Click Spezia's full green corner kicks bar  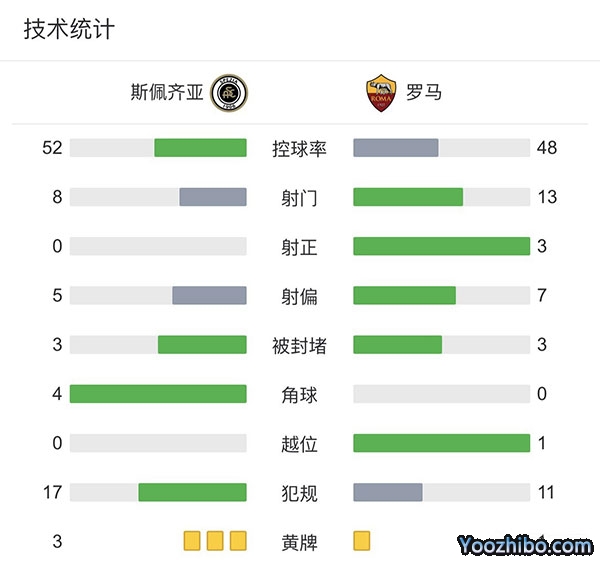[158, 394]
